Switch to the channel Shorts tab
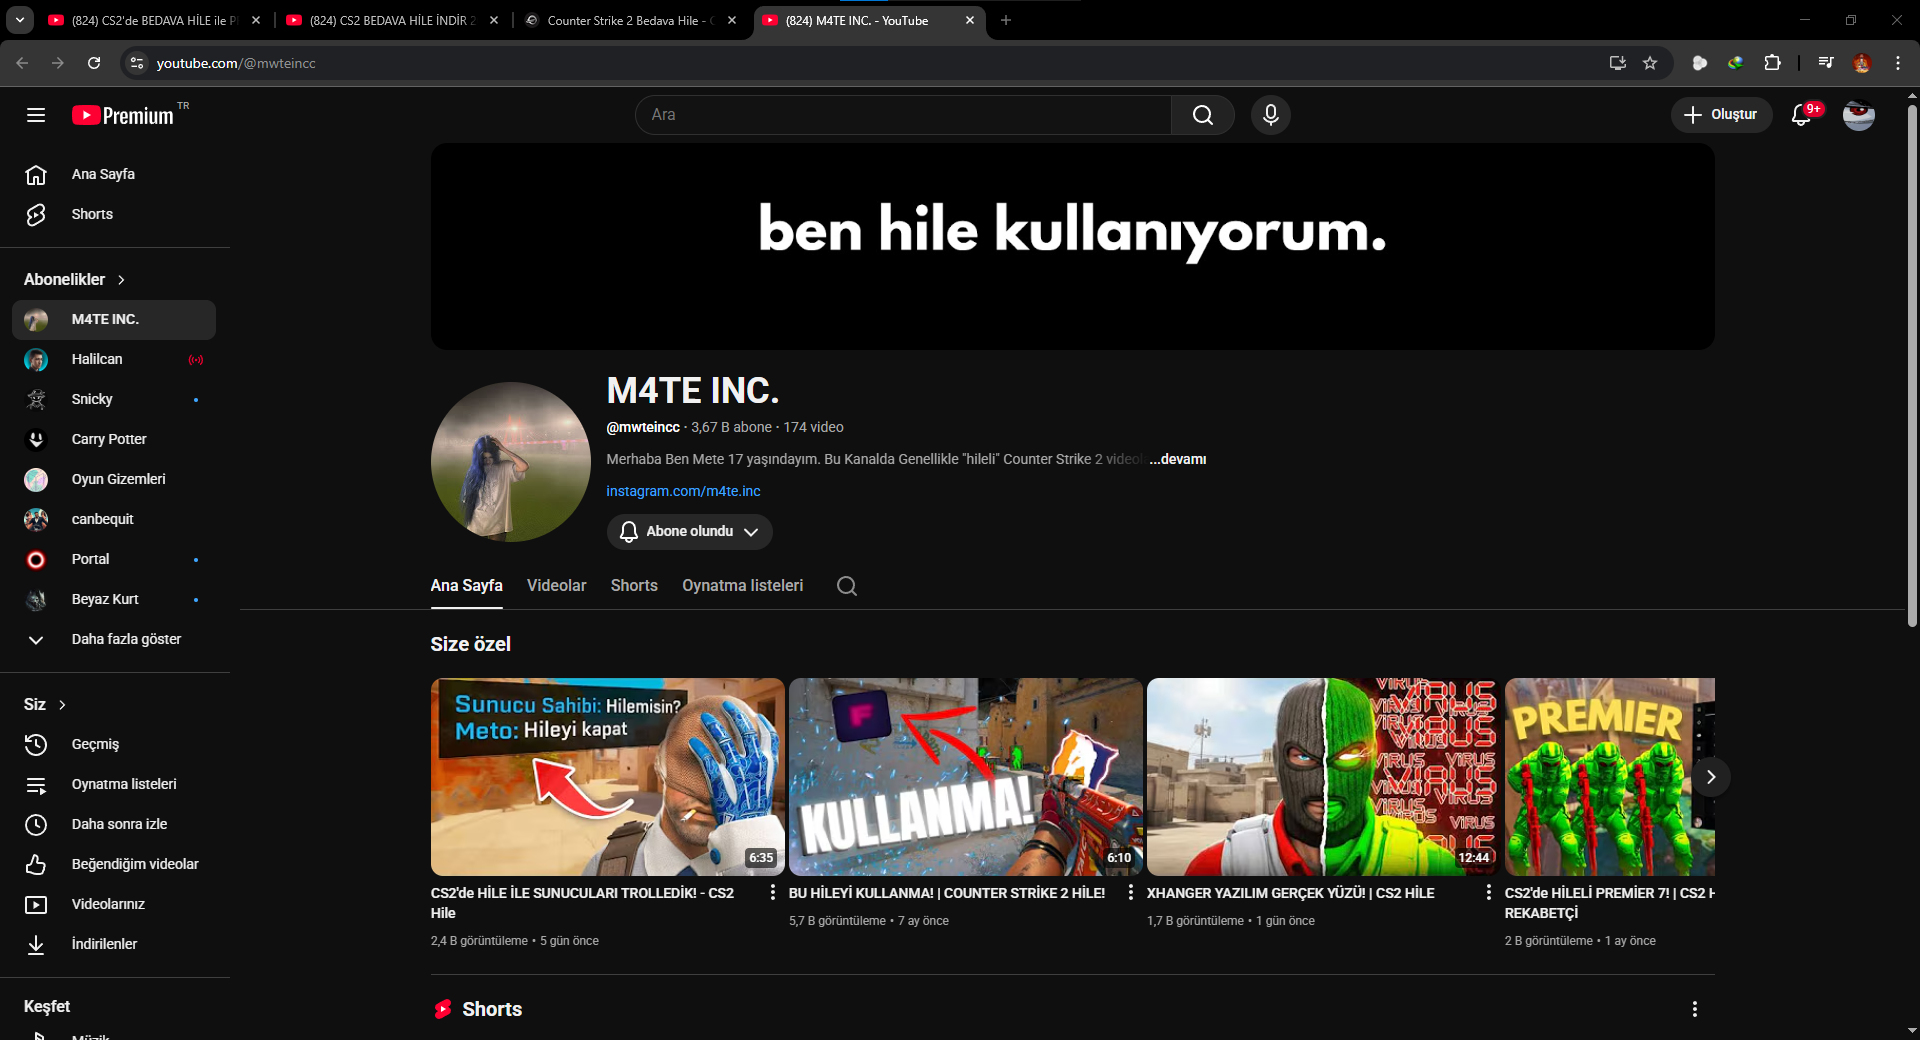 [634, 586]
